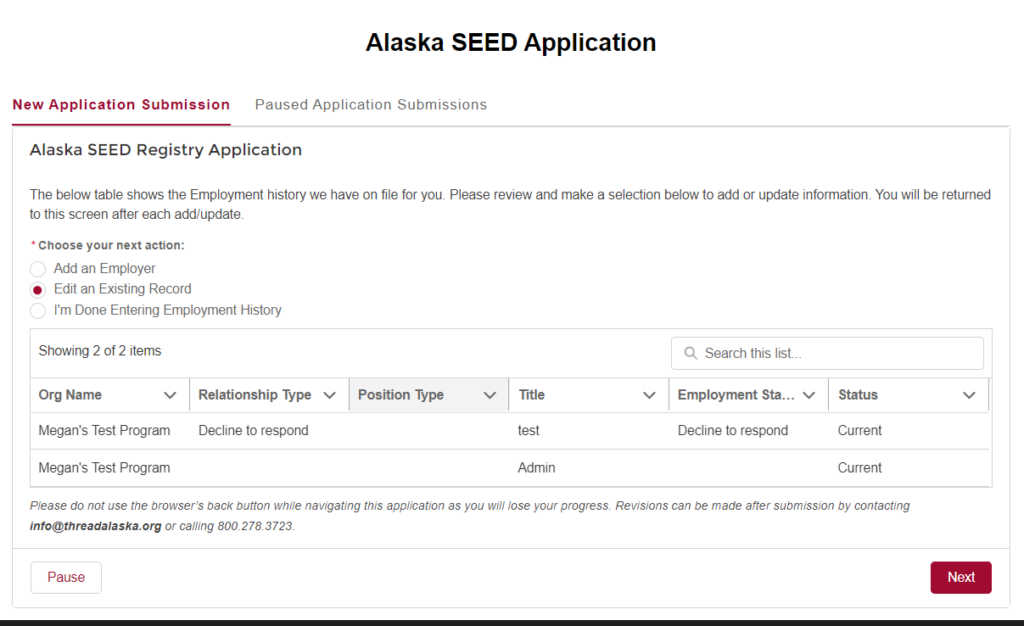Click the Next button
1024x626 pixels.
click(961, 577)
